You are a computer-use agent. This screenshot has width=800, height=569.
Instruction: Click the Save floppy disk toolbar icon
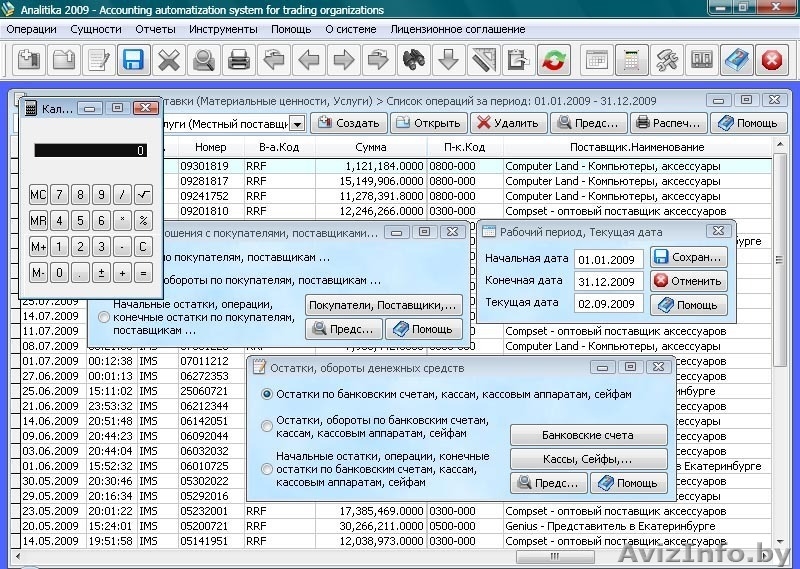pyautogui.click(x=132, y=60)
